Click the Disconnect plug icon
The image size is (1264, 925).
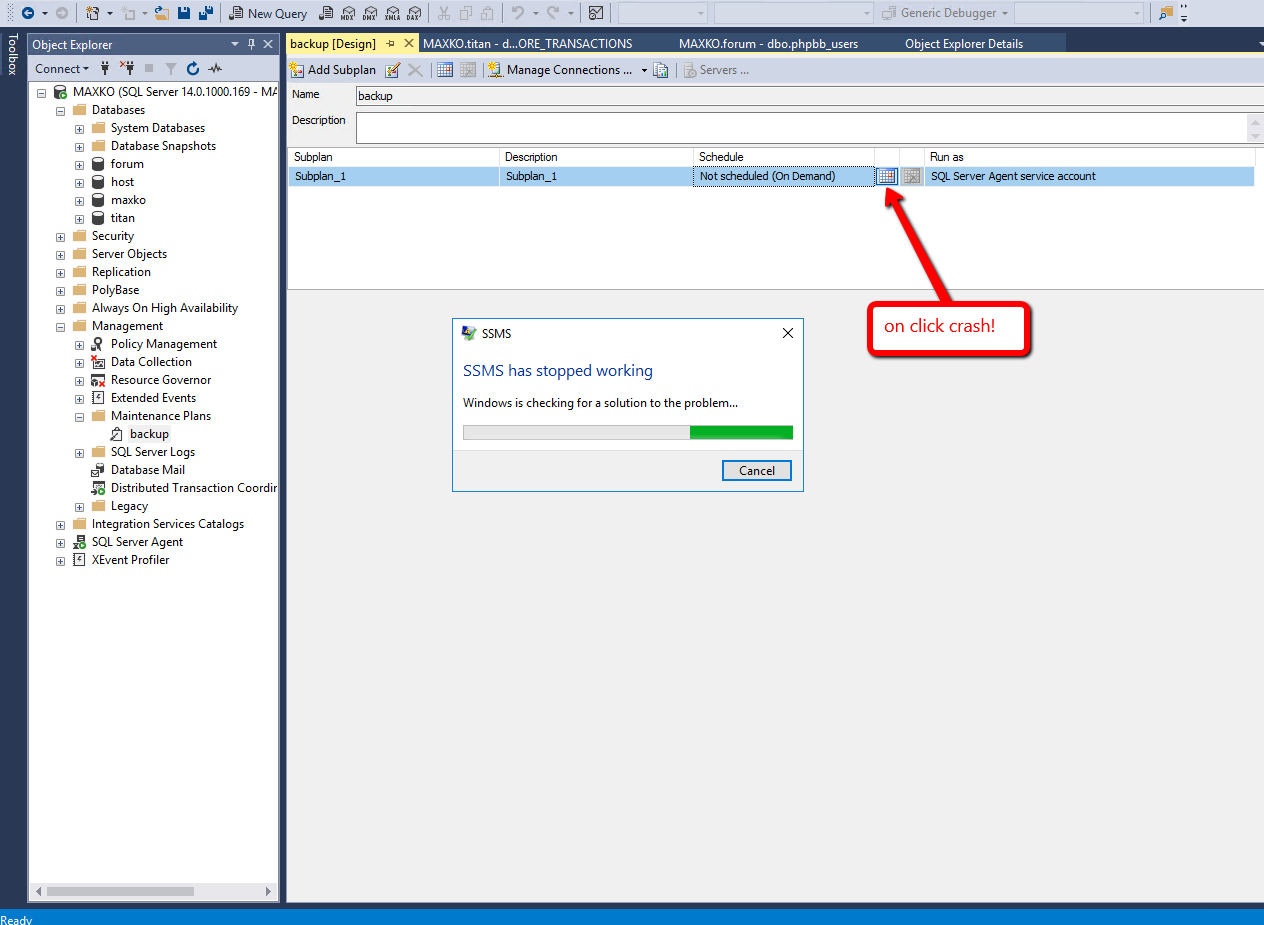click(x=127, y=68)
